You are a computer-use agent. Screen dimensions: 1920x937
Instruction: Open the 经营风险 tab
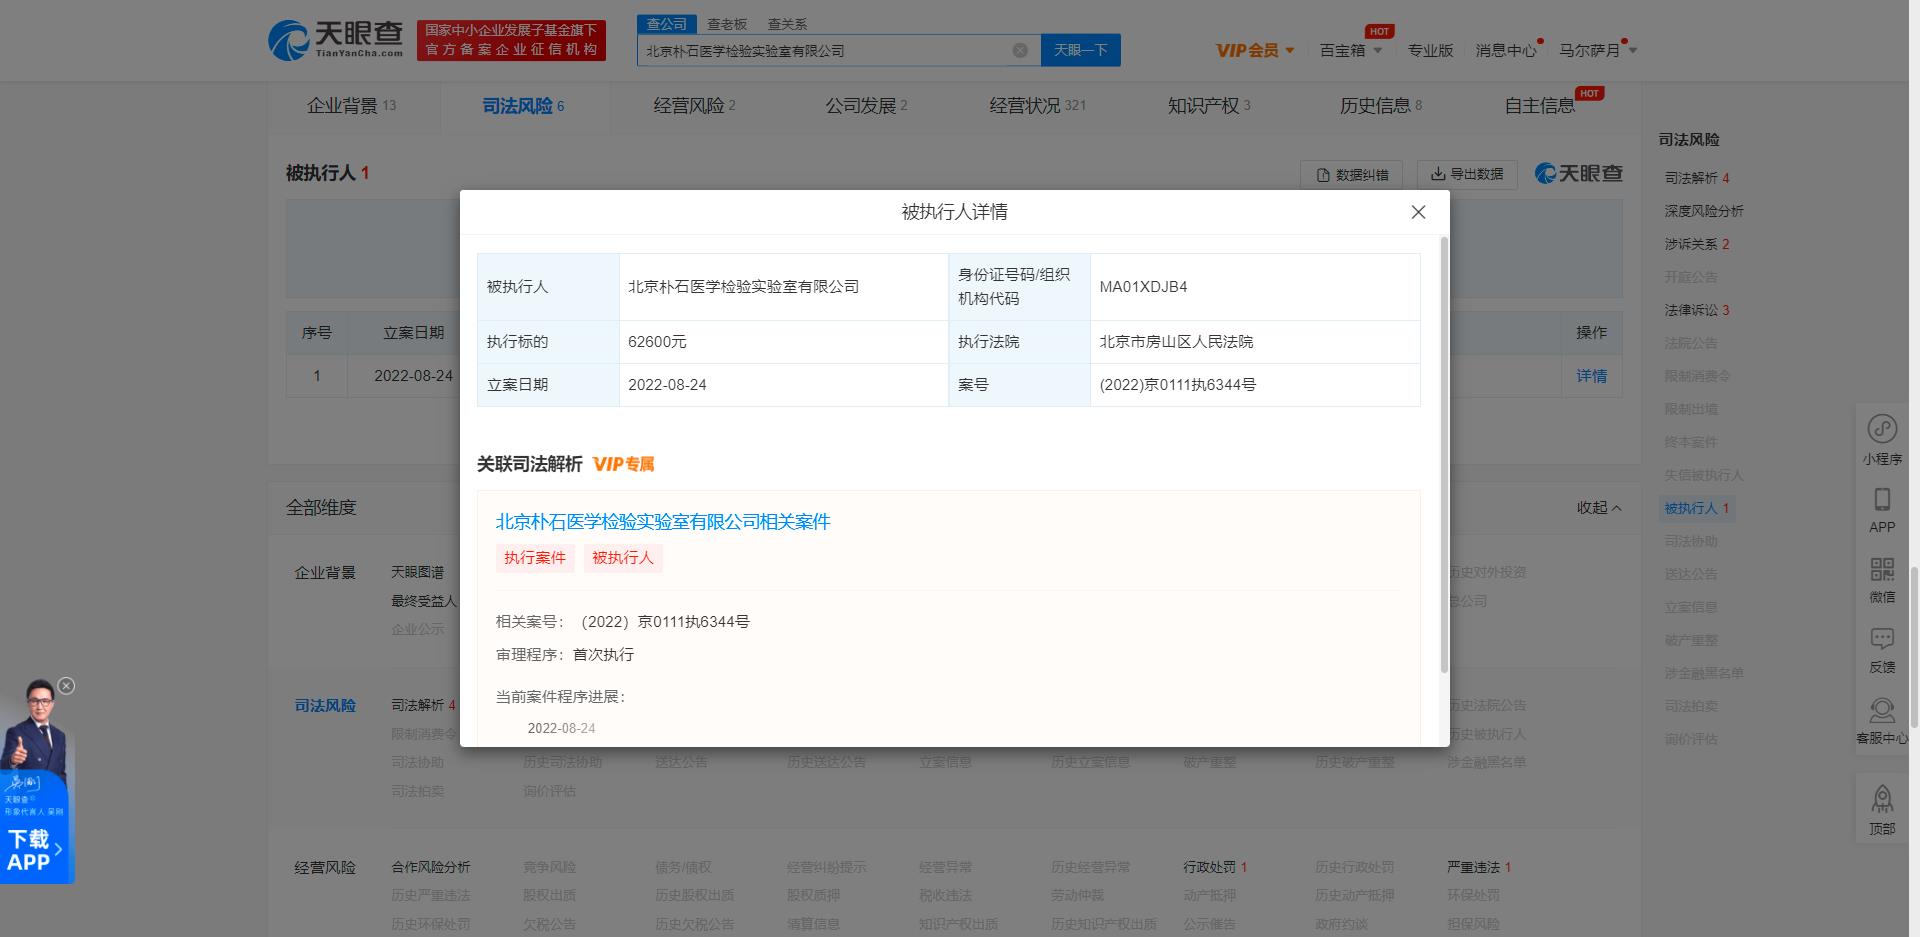[694, 105]
